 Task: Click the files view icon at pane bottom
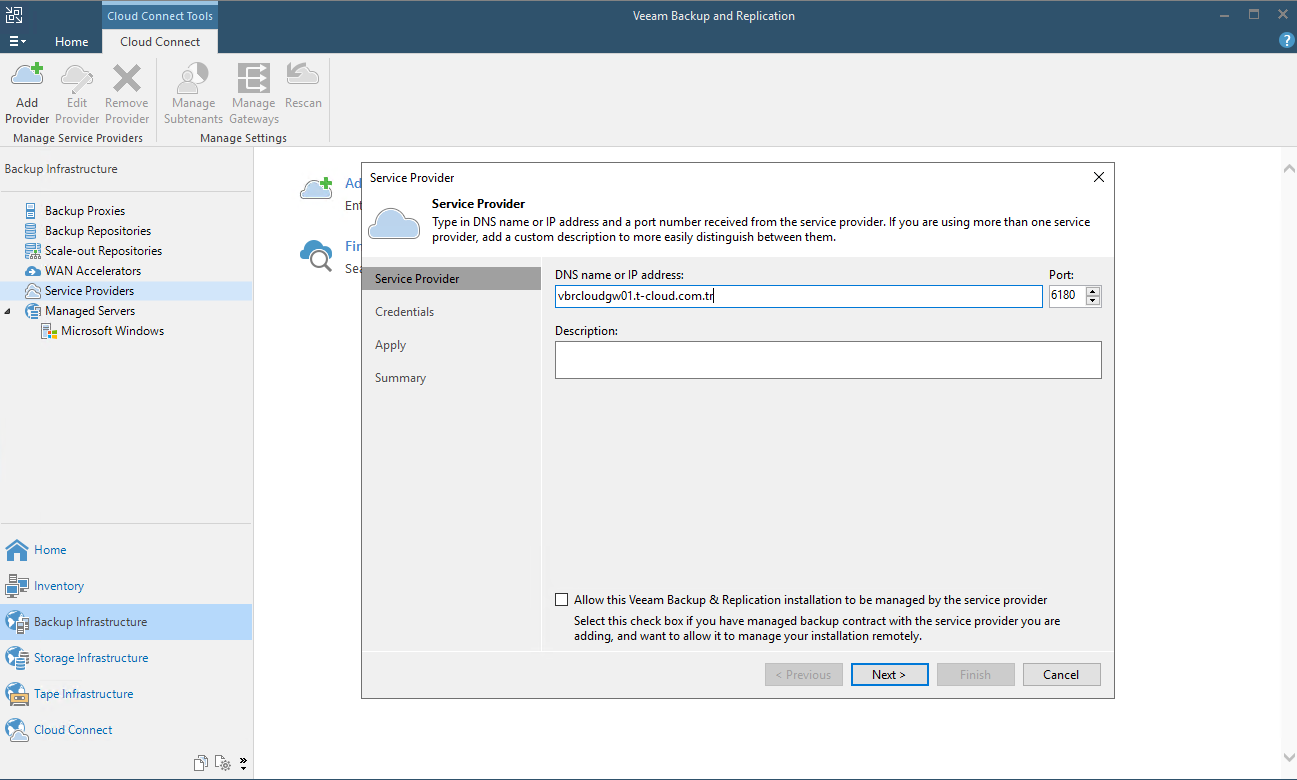point(201,763)
